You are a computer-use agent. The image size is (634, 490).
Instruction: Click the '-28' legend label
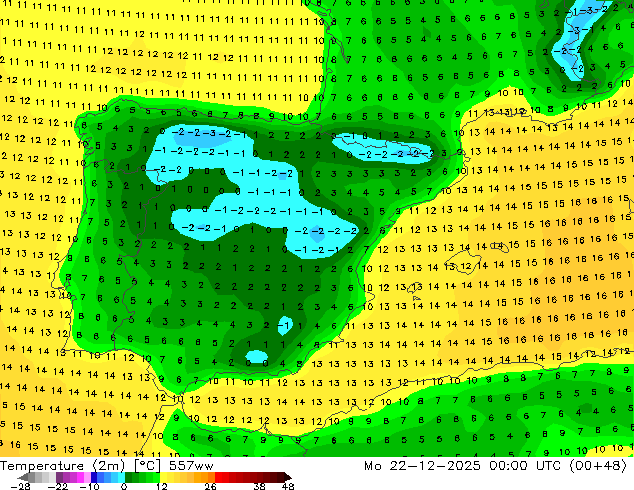click(21, 486)
